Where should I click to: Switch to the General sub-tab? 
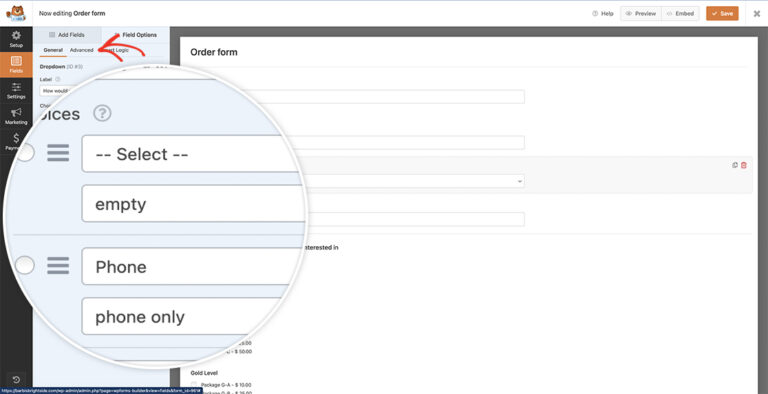53,50
